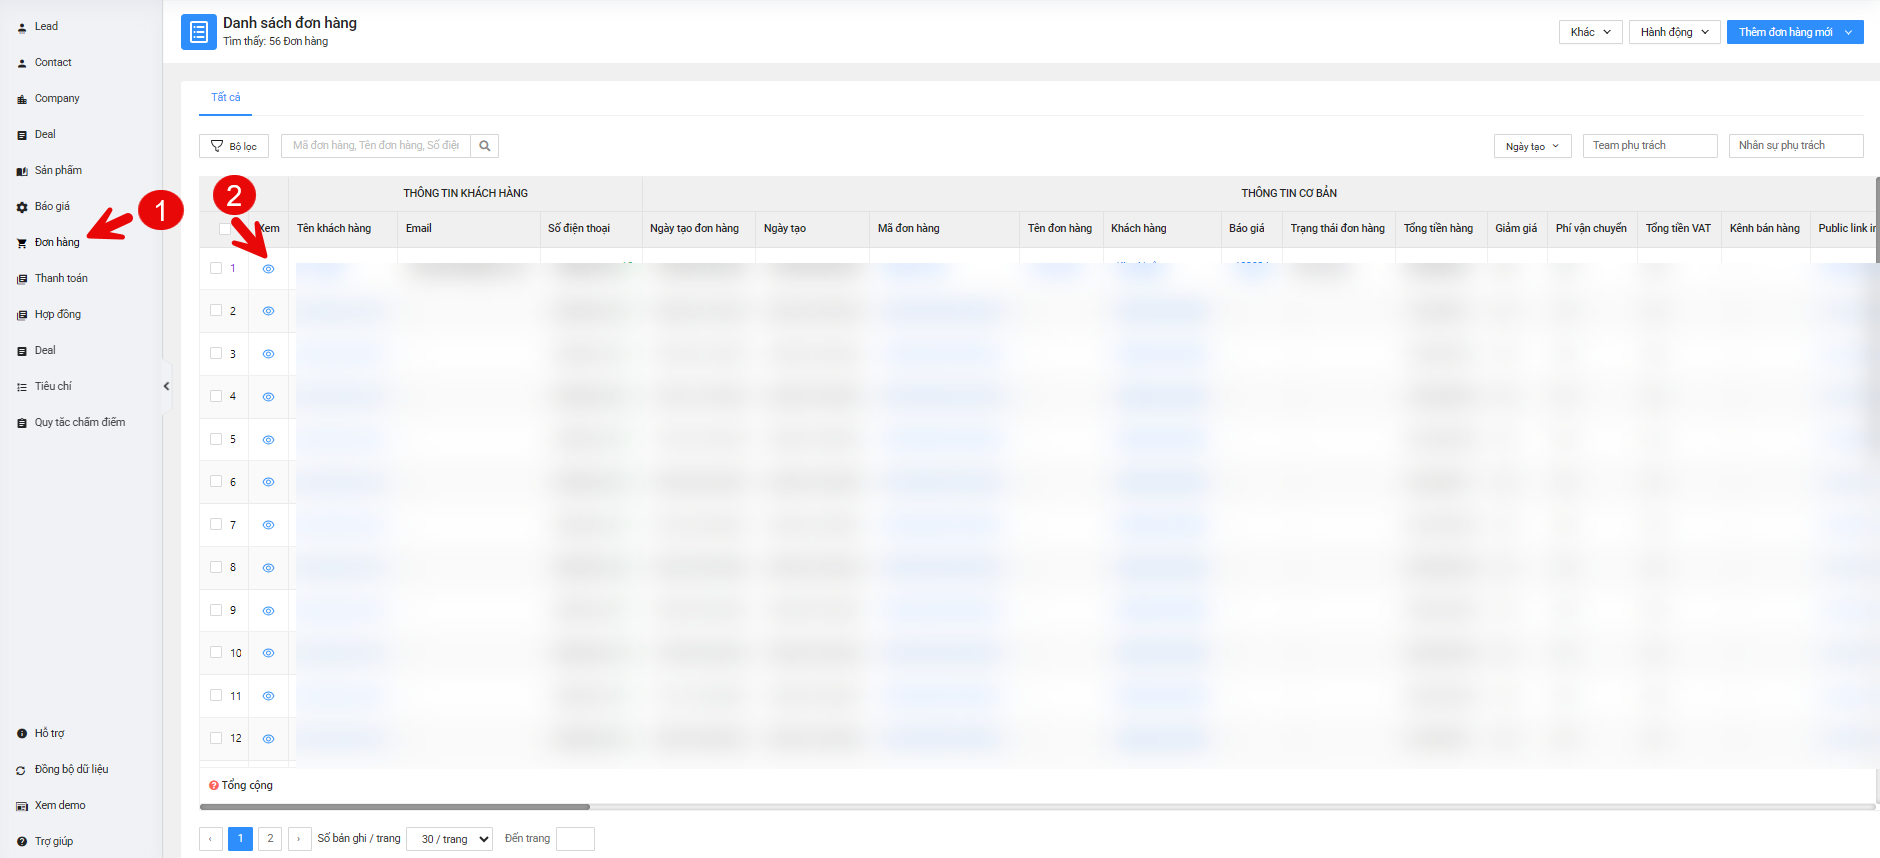View order row 4 with eye icon
1880x858 pixels.
click(x=268, y=397)
